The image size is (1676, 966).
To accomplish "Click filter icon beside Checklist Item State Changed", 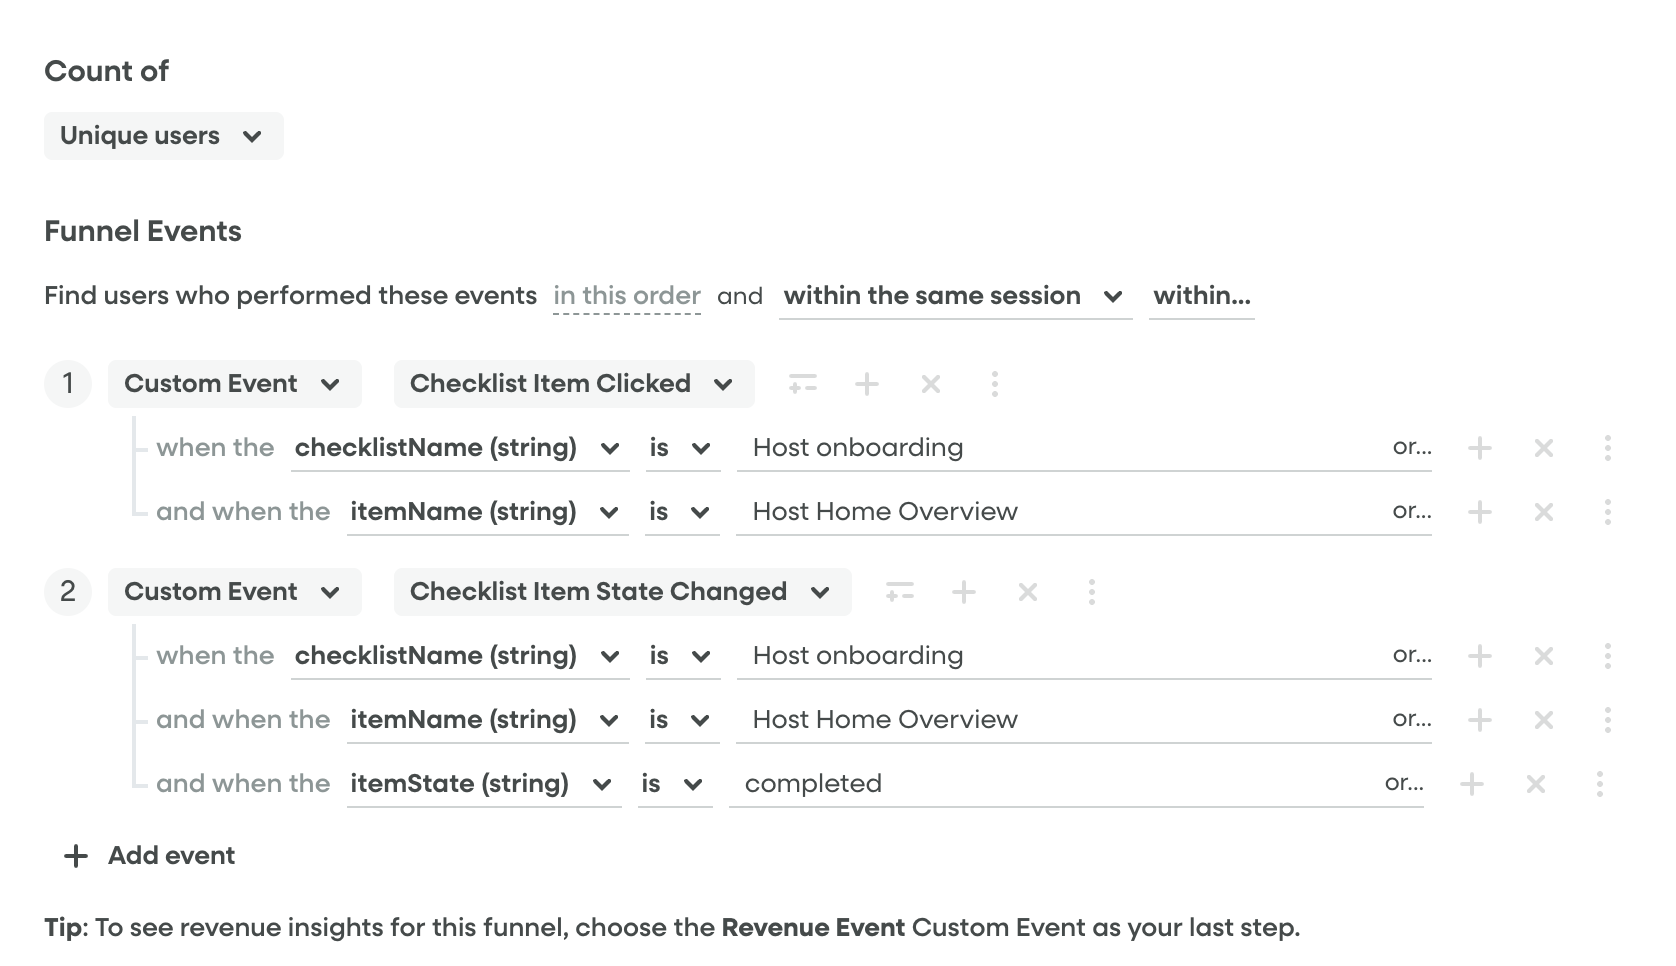I will coord(899,592).
